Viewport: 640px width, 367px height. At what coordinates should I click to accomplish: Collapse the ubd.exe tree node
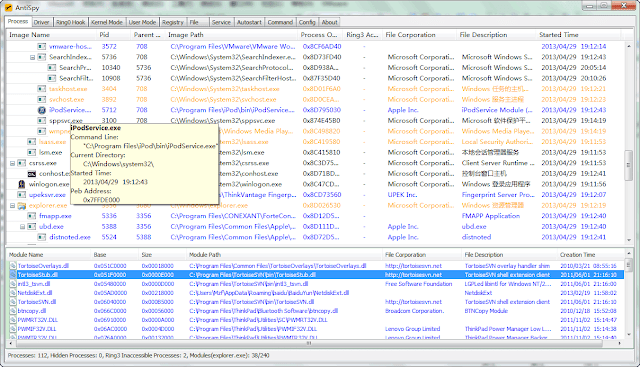coord(22,227)
